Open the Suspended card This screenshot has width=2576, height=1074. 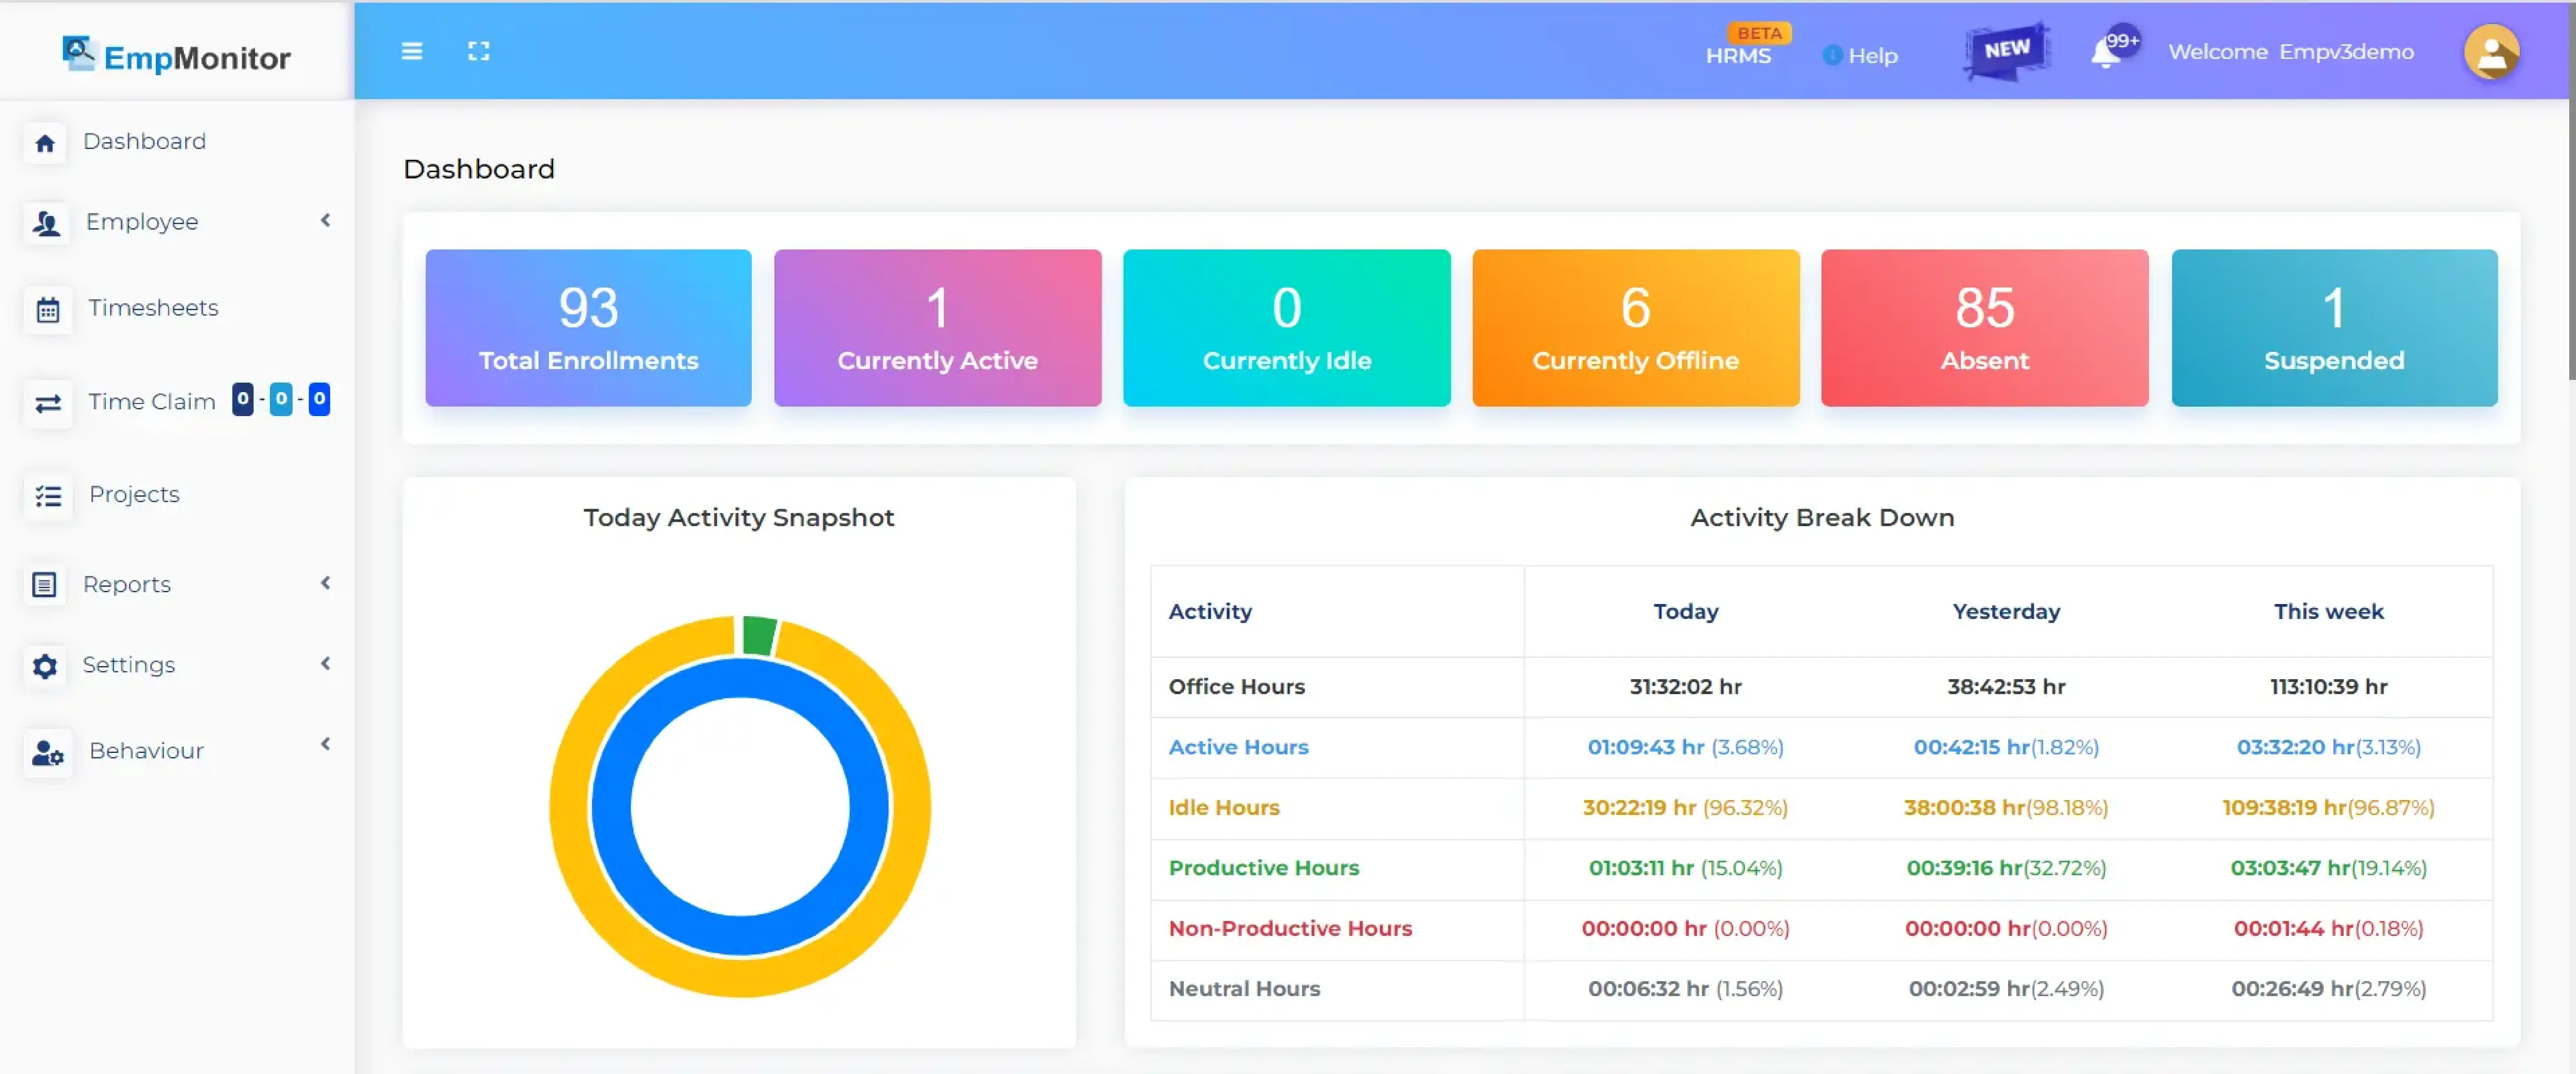tap(2334, 328)
